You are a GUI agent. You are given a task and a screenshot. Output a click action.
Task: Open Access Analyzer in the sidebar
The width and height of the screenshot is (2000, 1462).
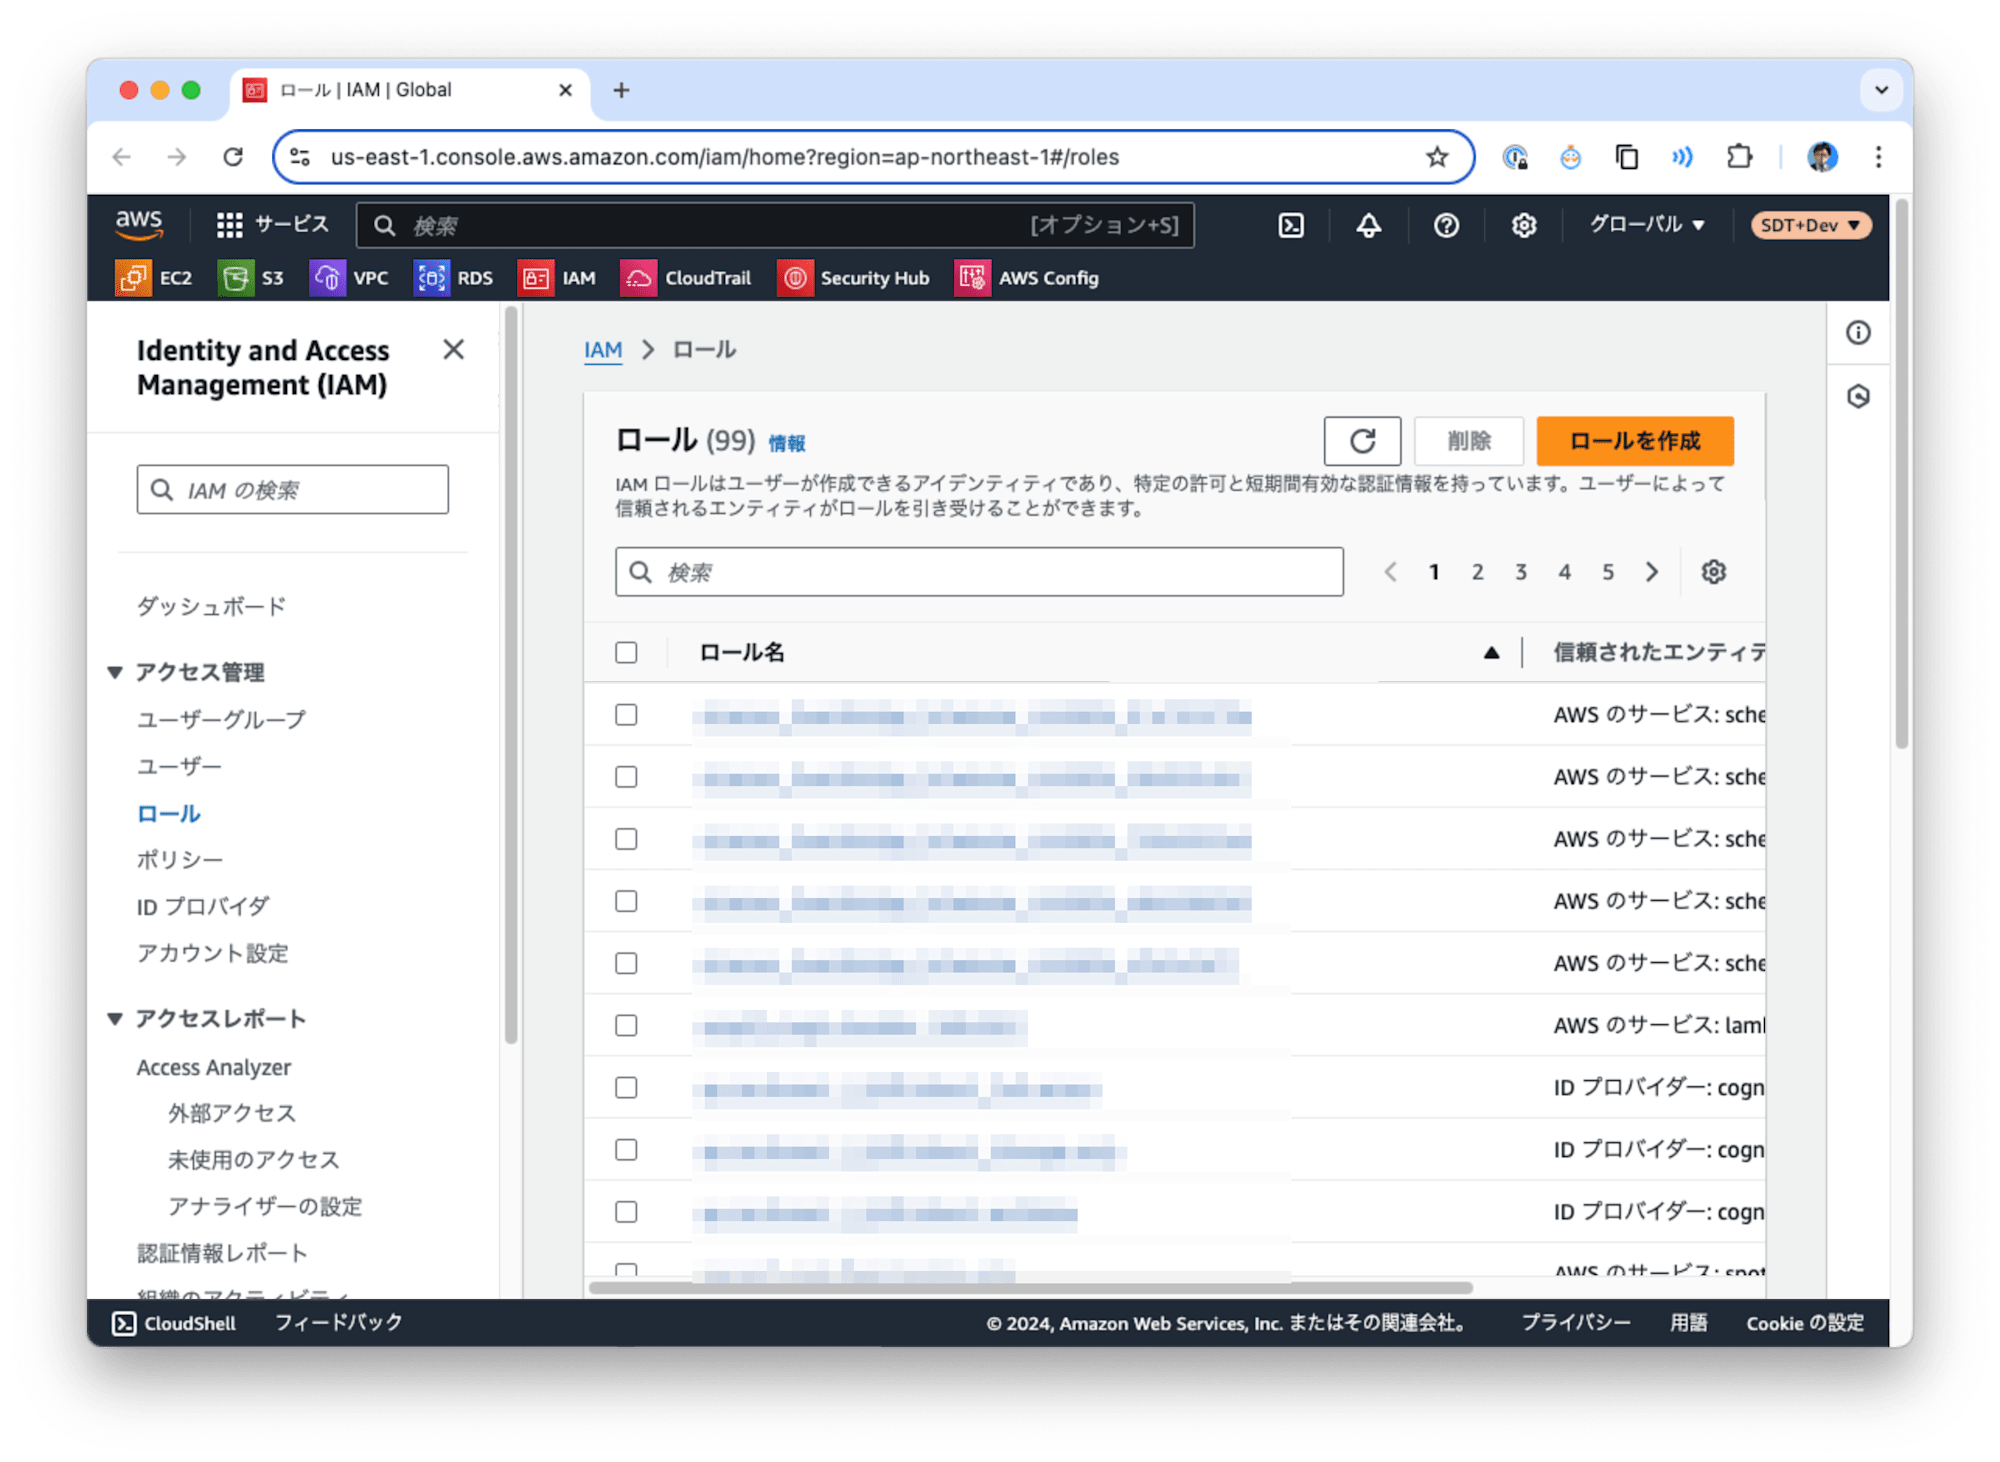click(x=214, y=1068)
